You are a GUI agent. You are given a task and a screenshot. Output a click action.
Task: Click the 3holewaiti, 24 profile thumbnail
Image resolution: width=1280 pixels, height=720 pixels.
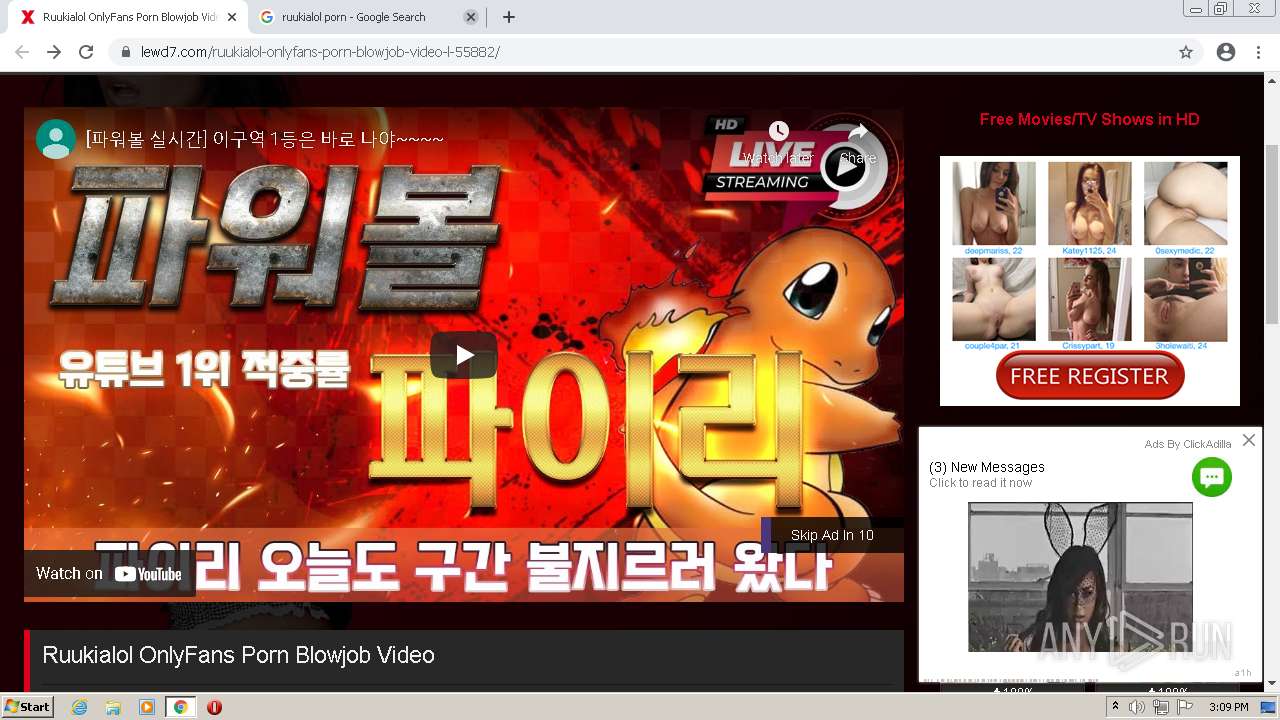[x=1185, y=299]
